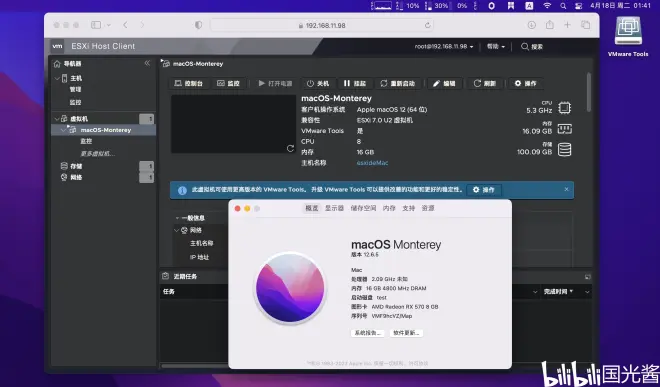660x387 pixels.
Task: Collapse the 一般信息 general information section
Action: [177, 218]
